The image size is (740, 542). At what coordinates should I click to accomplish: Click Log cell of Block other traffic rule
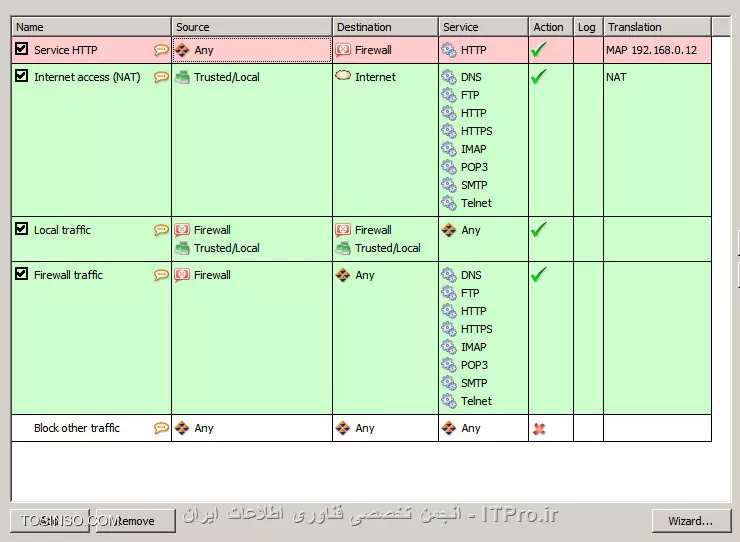coord(589,428)
